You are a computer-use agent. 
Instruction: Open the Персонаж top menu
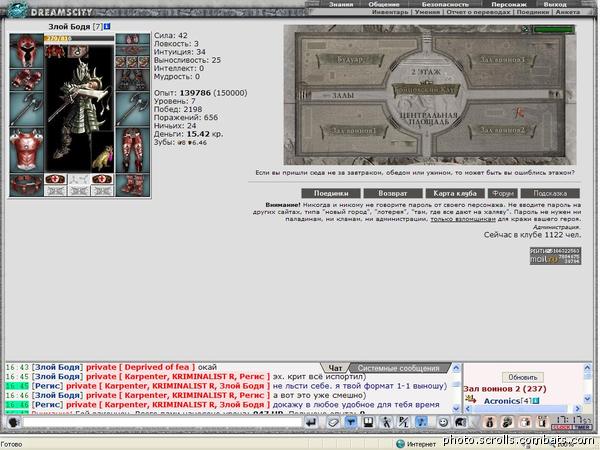click(509, 4)
